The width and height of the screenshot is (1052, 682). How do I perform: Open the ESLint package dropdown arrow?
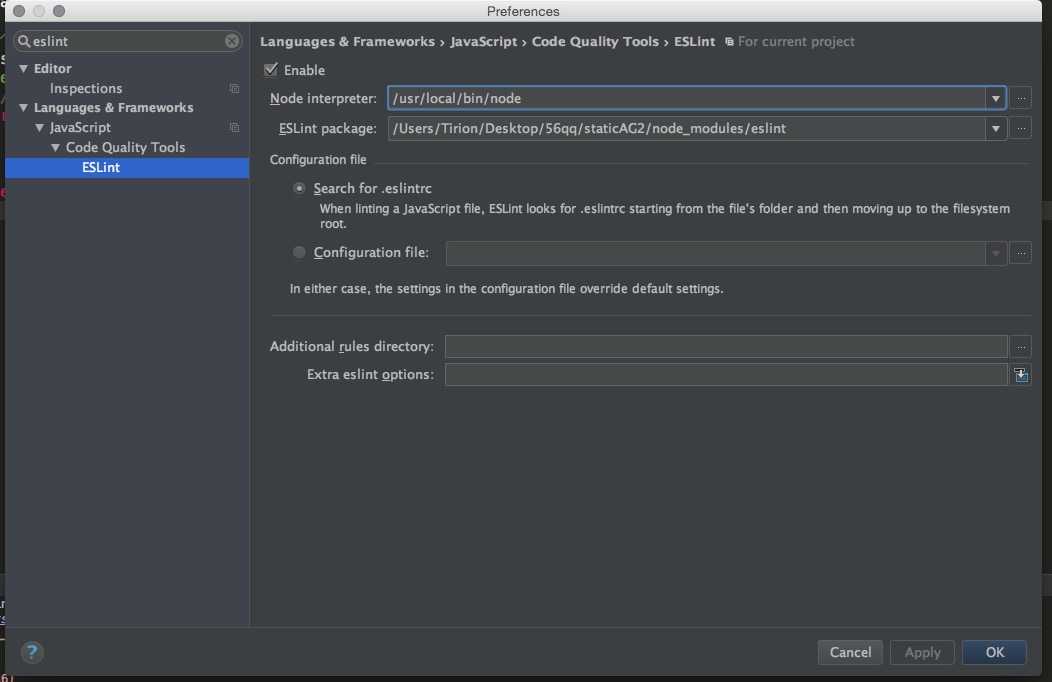[x=996, y=128]
